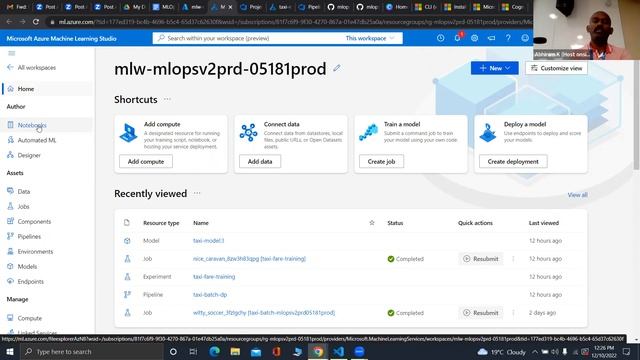
Task: Switch to the first GitHub browser tab
Action: [x=338, y=7]
